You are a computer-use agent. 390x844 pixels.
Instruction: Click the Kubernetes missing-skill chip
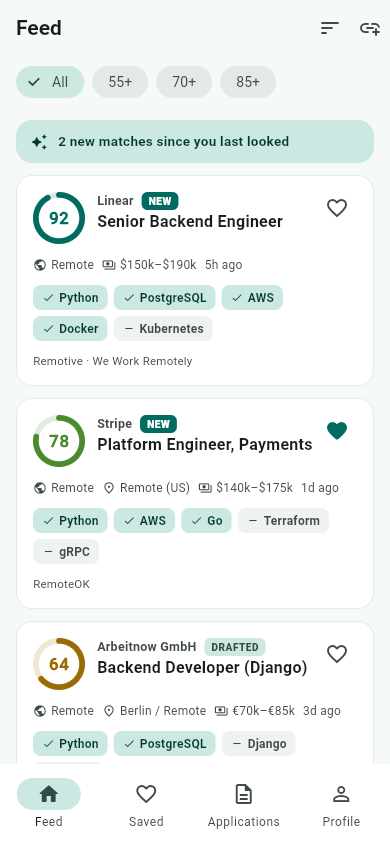point(163,328)
